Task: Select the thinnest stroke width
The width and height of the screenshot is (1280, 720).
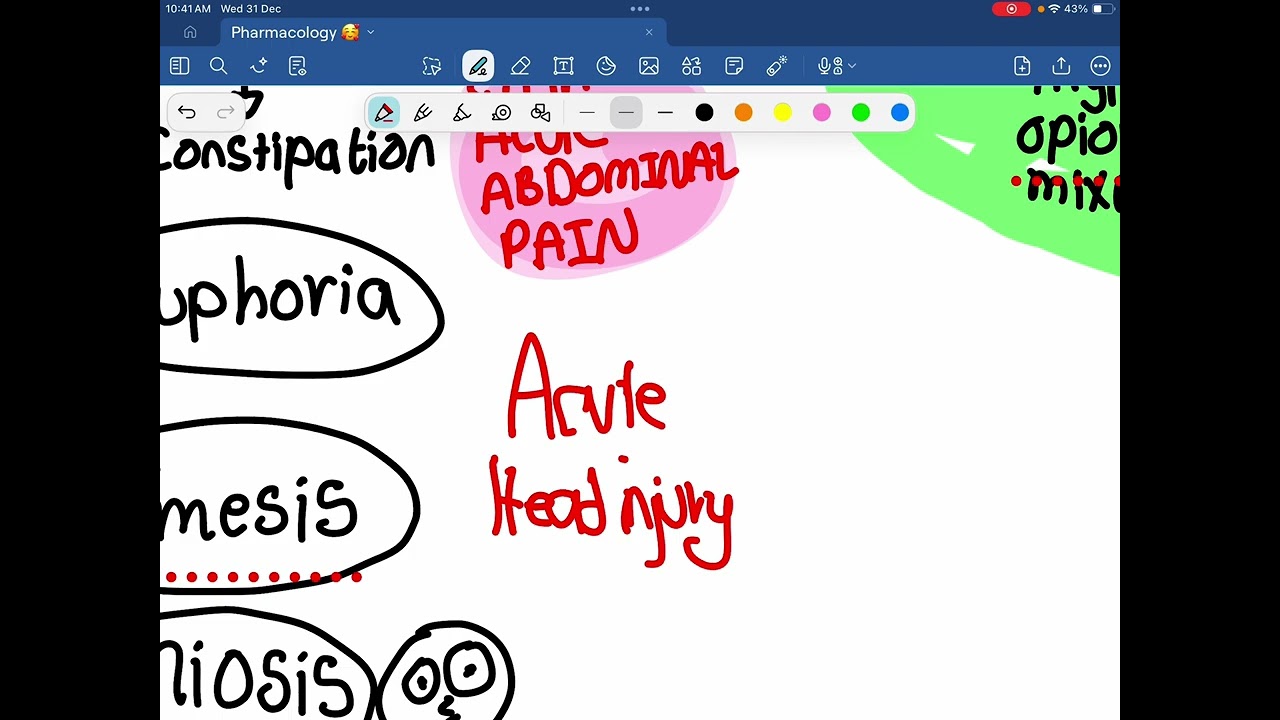Action: pyautogui.click(x=587, y=112)
